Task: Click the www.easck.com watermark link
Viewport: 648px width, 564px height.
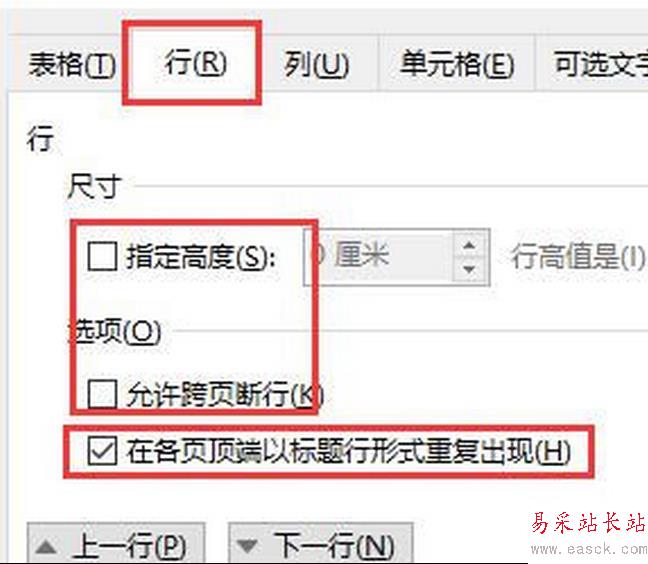Action: (x=589, y=549)
